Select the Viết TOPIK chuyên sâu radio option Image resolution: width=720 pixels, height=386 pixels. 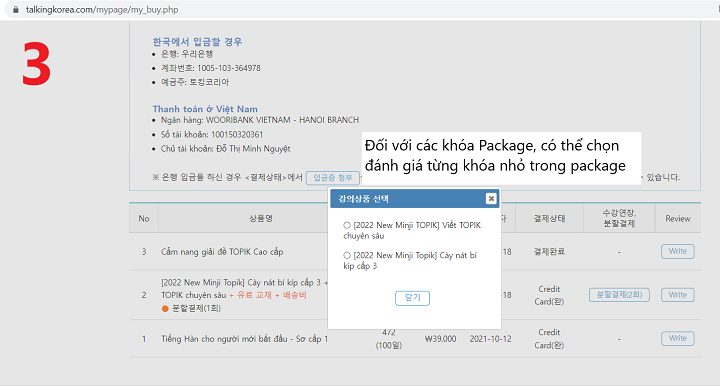pyautogui.click(x=347, y=225)
